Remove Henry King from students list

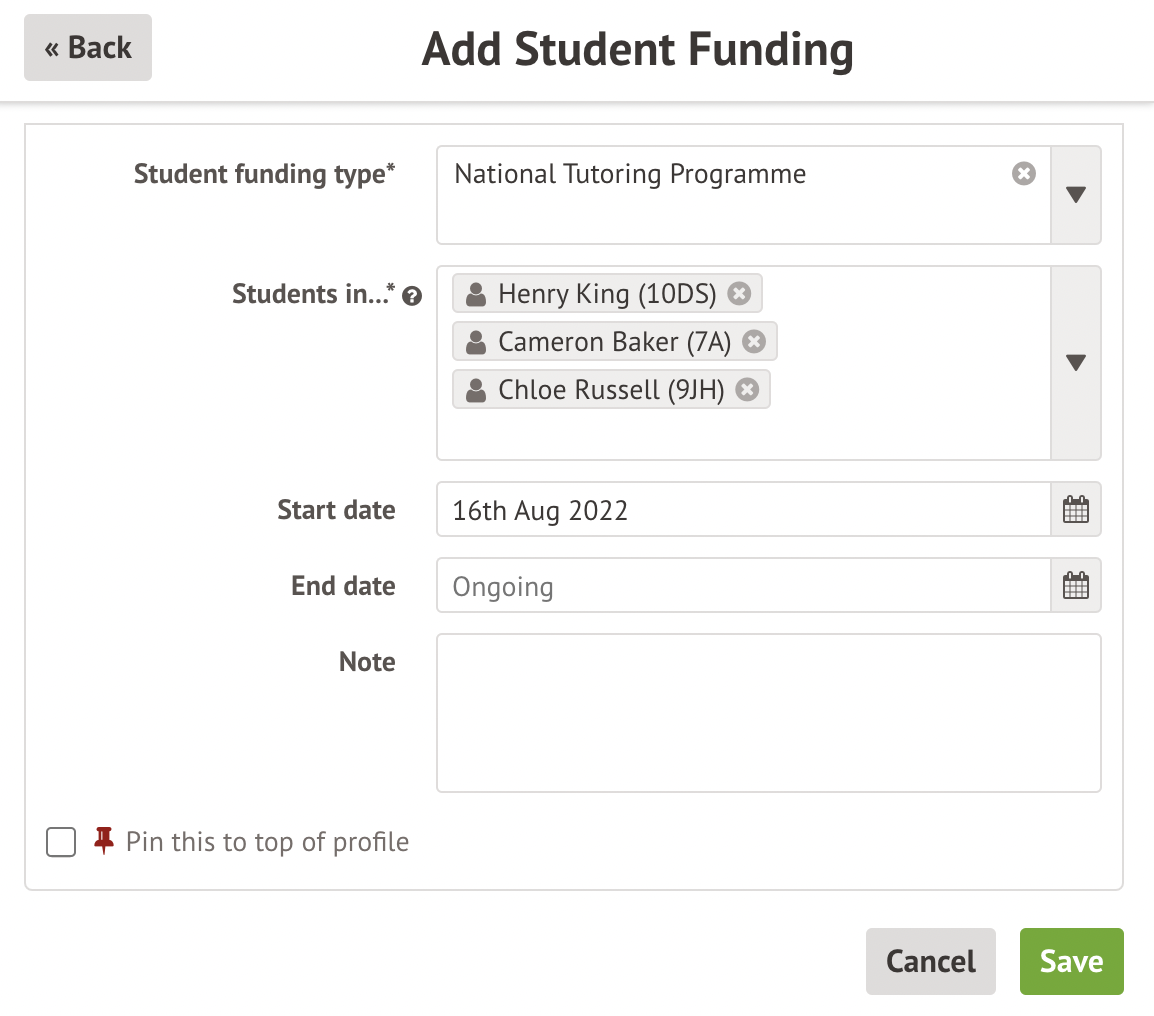coord(738,294)
